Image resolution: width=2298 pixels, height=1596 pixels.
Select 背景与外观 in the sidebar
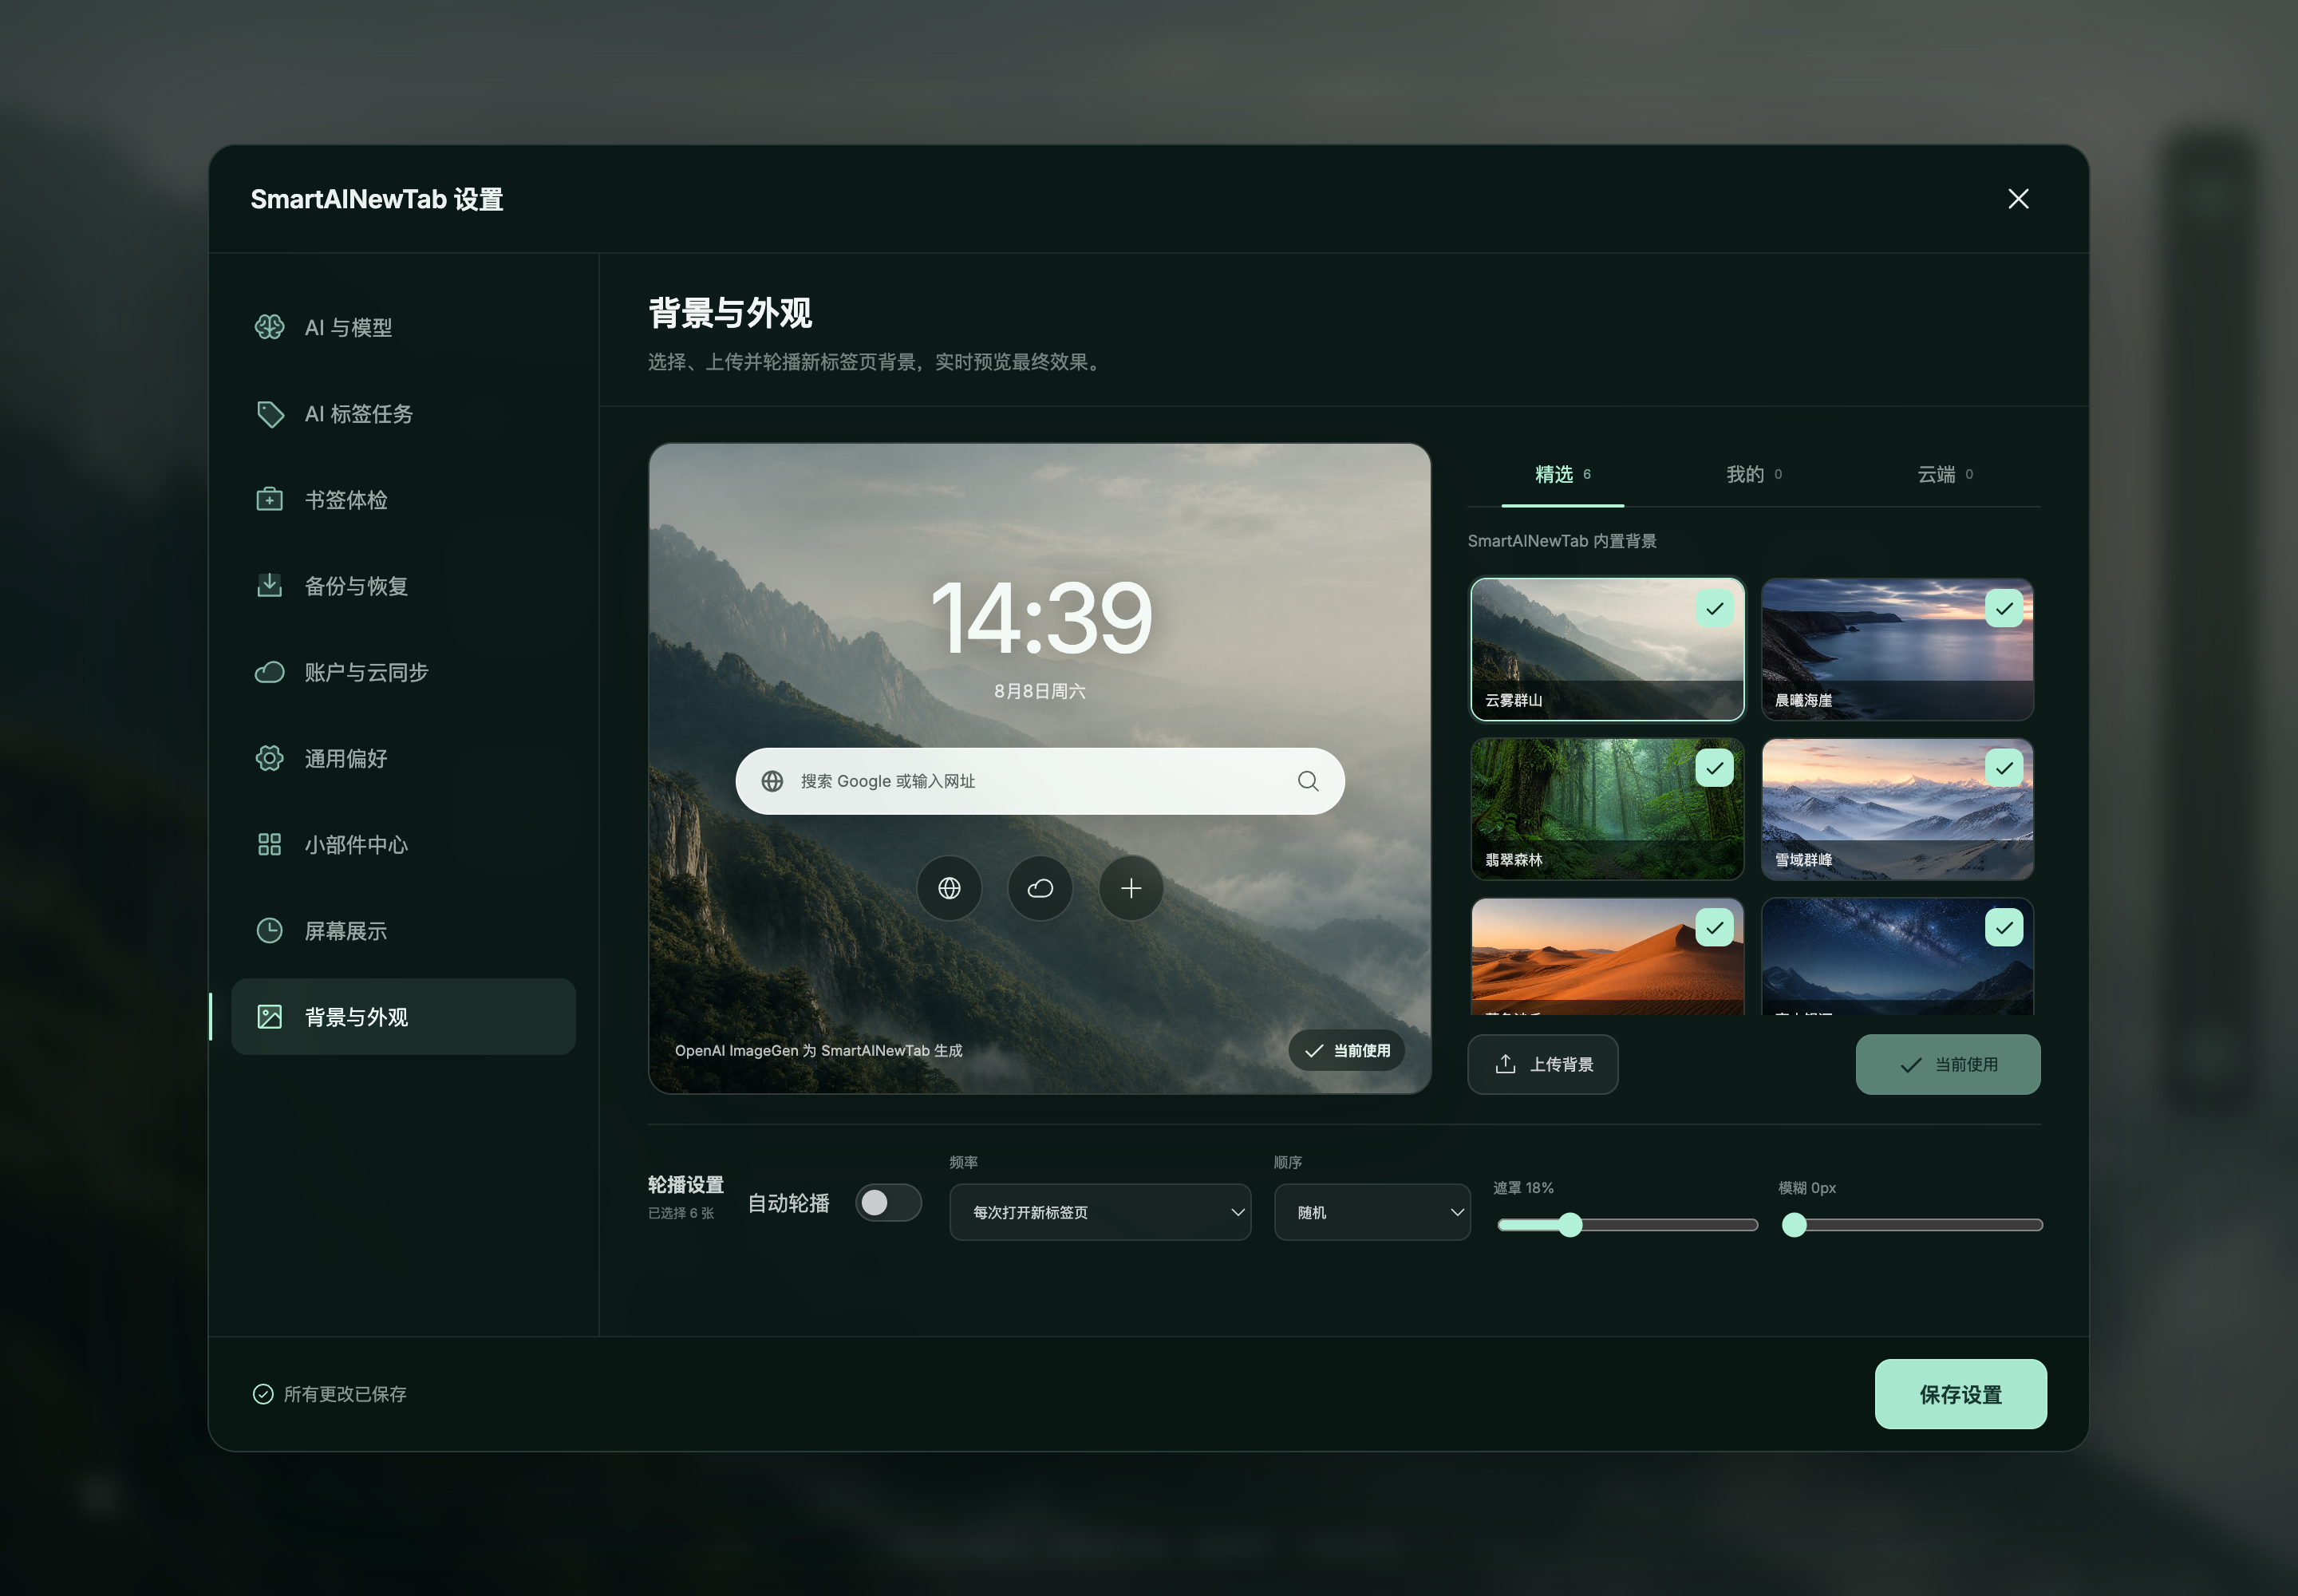tap(403, 1016)
